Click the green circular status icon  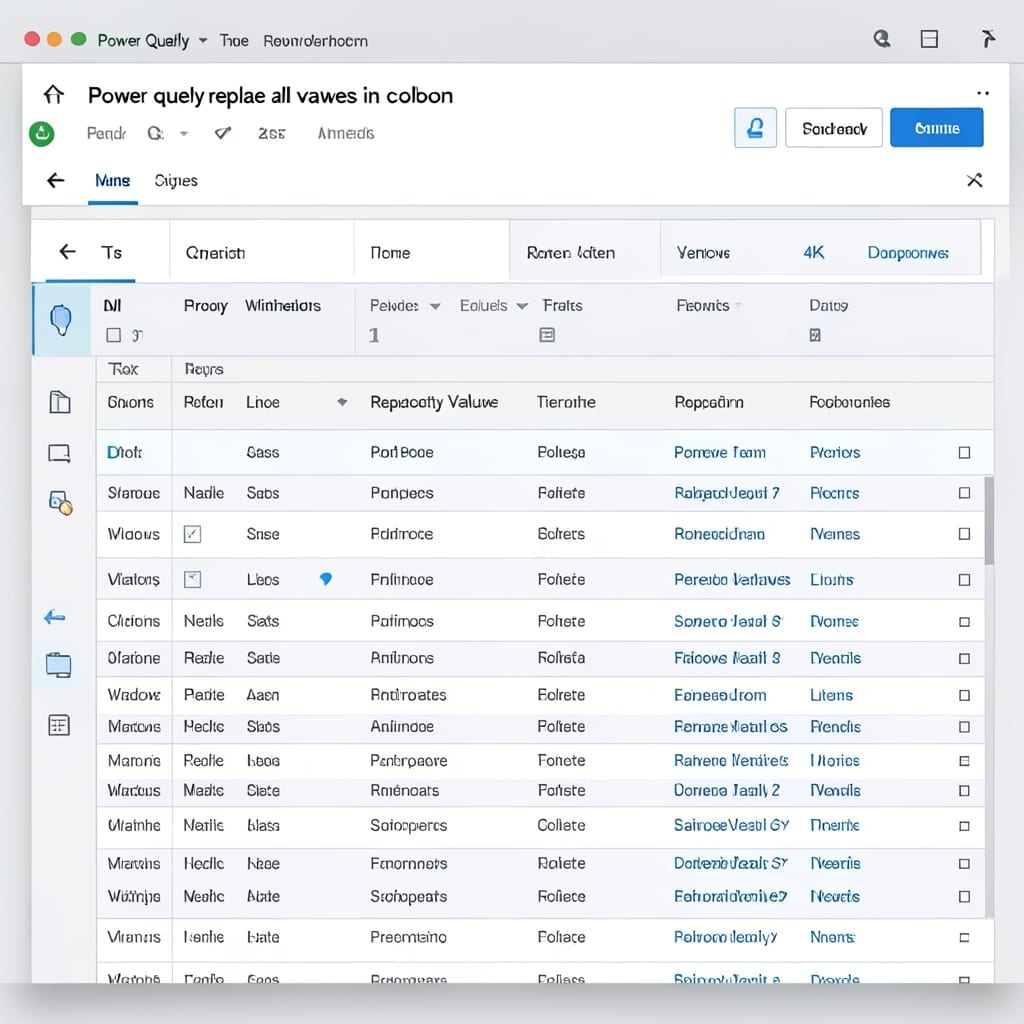42,134
